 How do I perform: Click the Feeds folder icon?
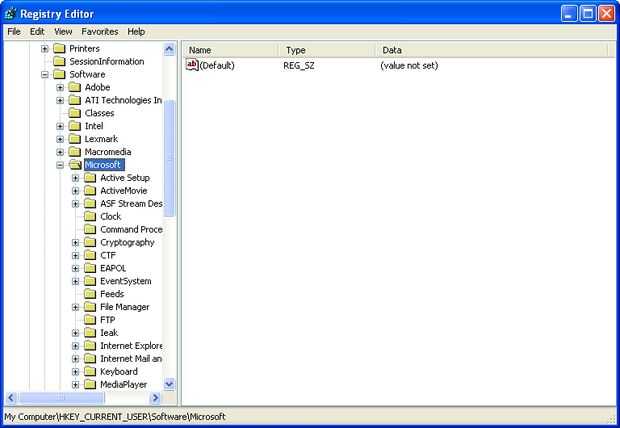pos(90,294)
